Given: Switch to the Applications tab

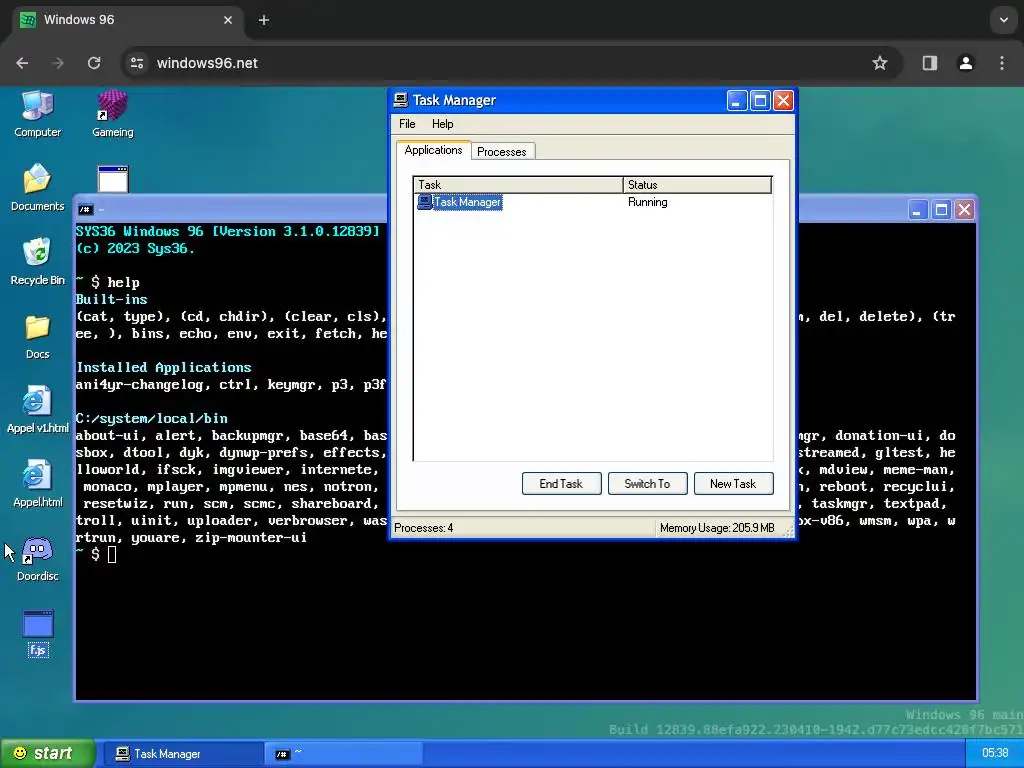Looking at the screenshot, I should pyautogui.click(x=433, y=150).
